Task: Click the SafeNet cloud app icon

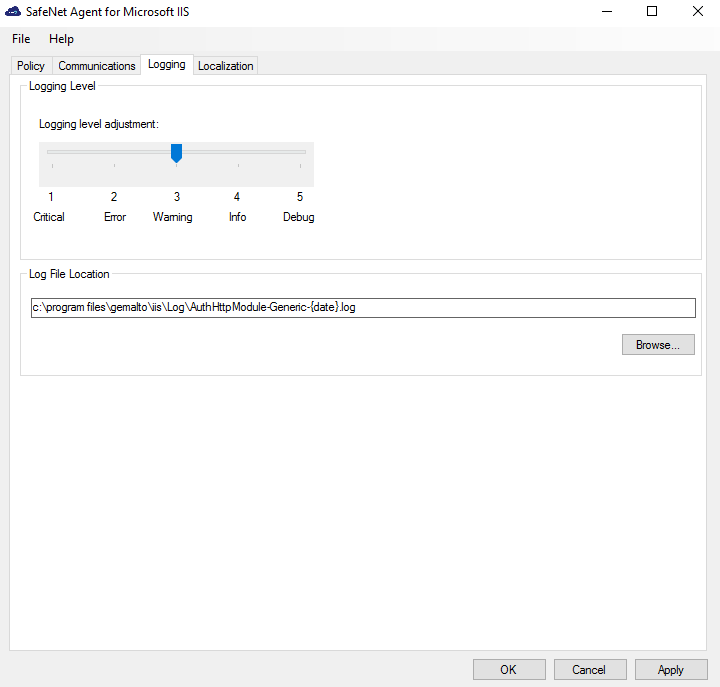Action: coord(13,11)
